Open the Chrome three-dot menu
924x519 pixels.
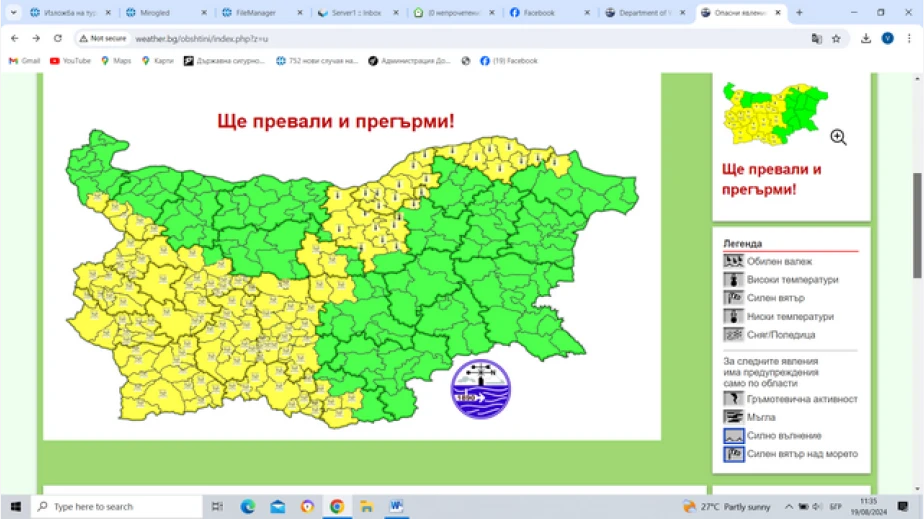pyautogui.click(x=909, y=38)
